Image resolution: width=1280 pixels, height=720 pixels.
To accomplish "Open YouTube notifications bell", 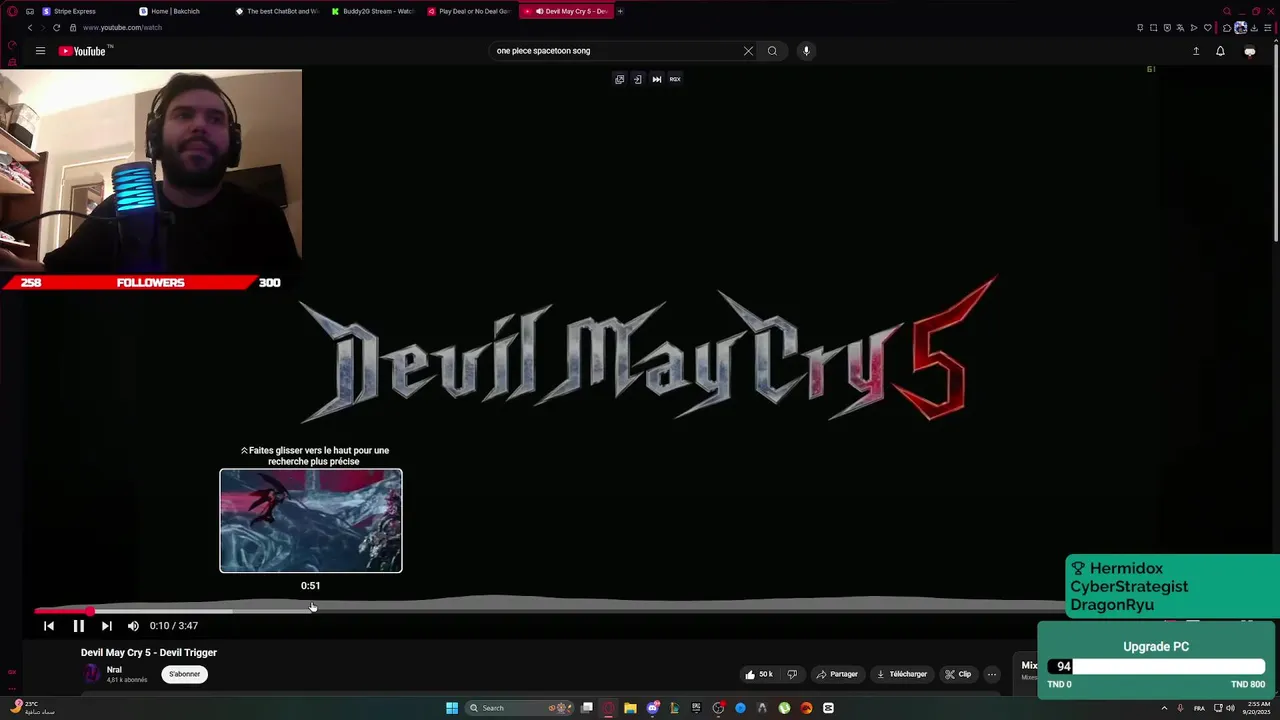I will pyautogui.click(x=1220, y=51).
